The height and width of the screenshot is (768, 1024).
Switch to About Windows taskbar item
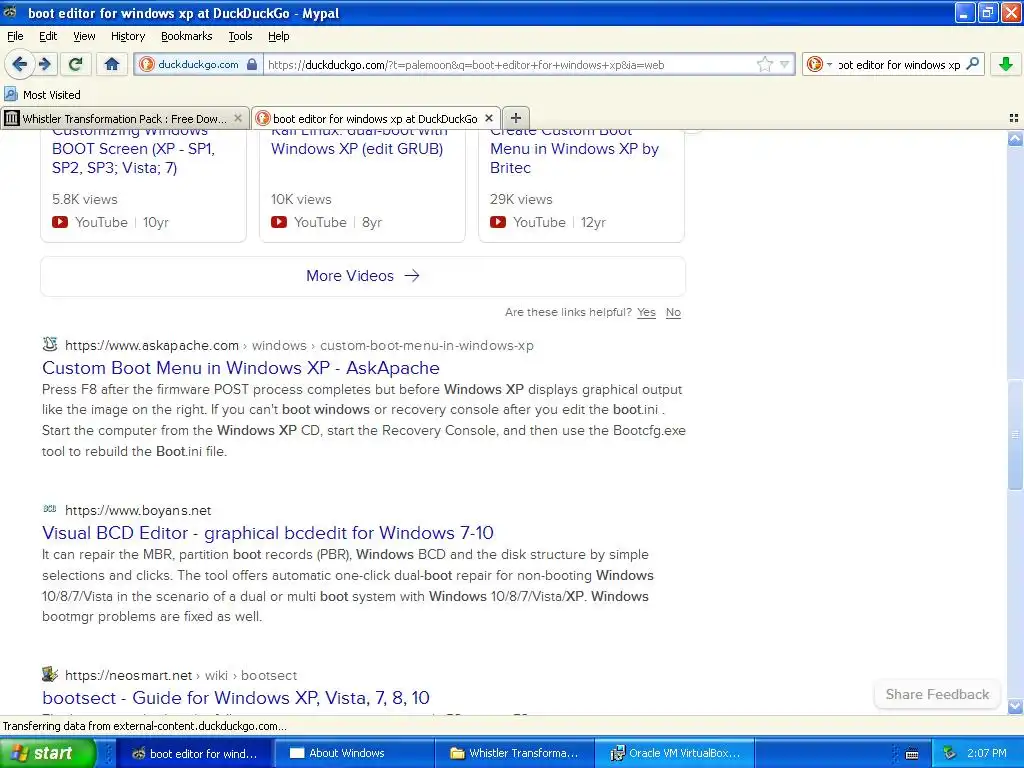(x=353, y=753)
